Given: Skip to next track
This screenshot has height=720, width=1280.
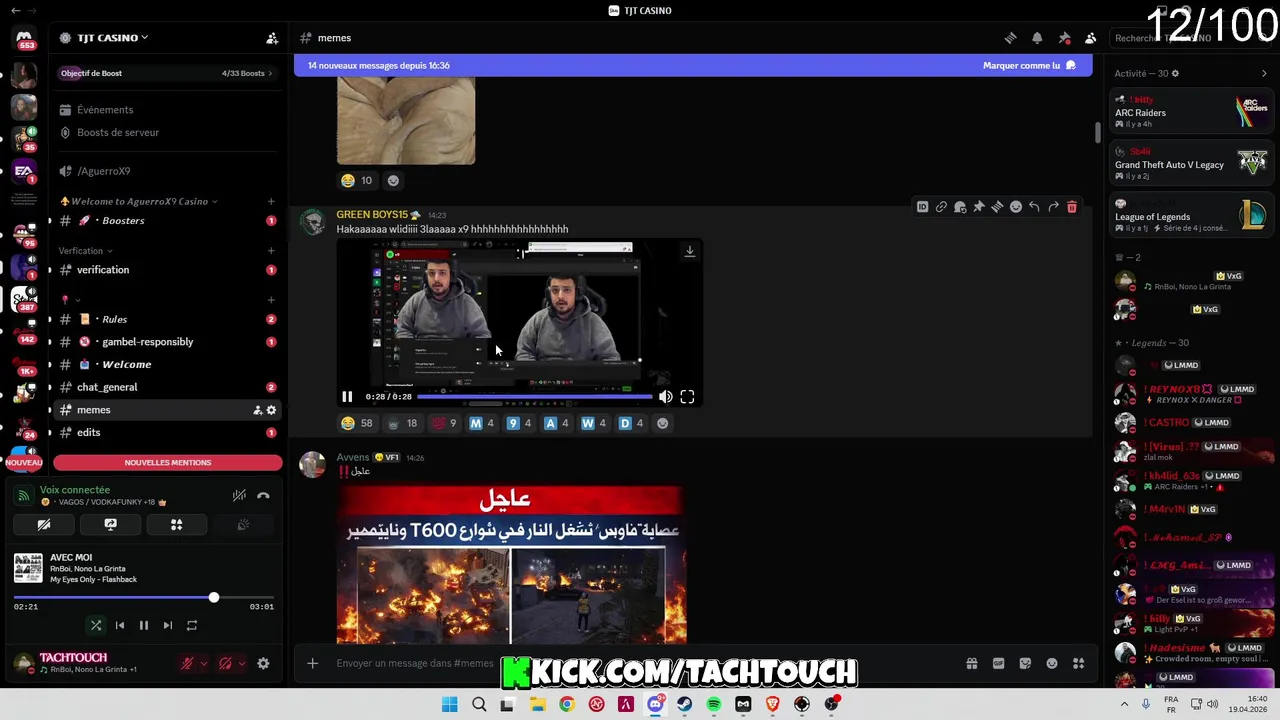Looking at the screenshot, I should [168, 625].
